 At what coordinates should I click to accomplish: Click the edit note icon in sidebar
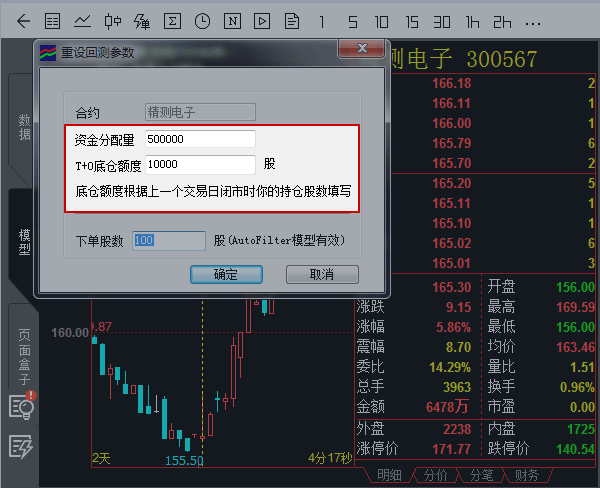(21, 446)
